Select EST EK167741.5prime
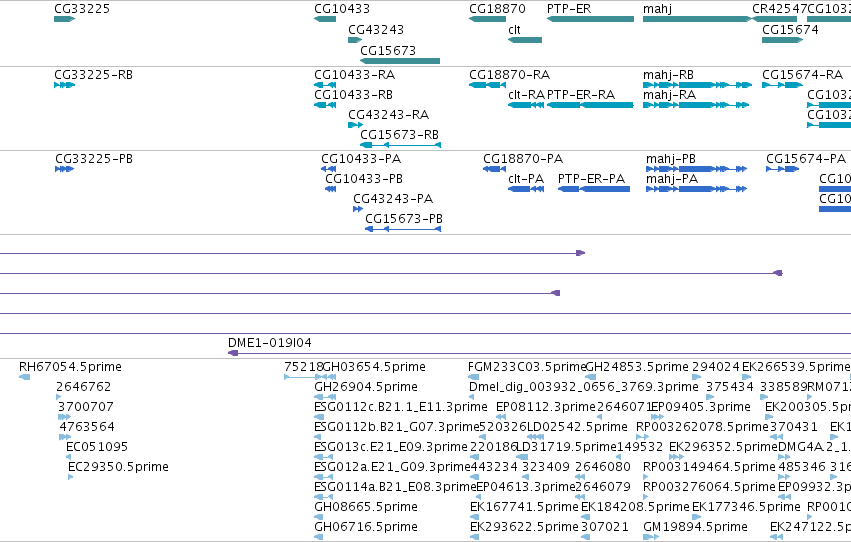This screenshot has width=851, height=542. coord(524,507)
